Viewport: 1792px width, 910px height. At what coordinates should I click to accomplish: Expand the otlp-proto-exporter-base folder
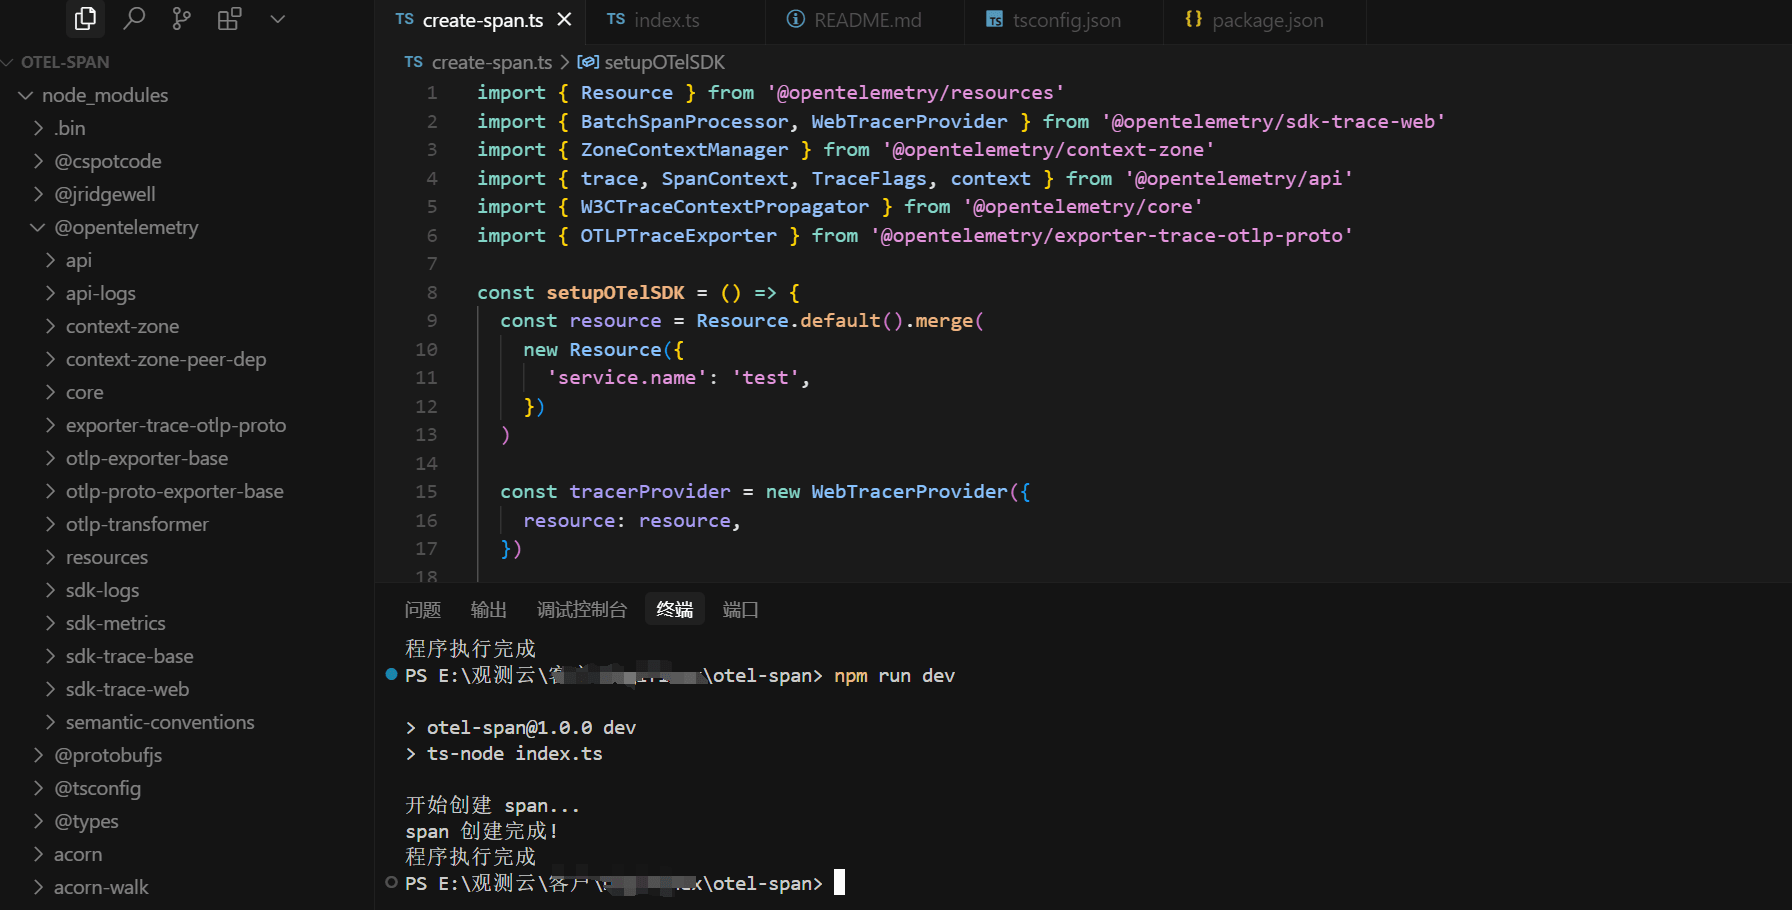[x=50, y=491]
